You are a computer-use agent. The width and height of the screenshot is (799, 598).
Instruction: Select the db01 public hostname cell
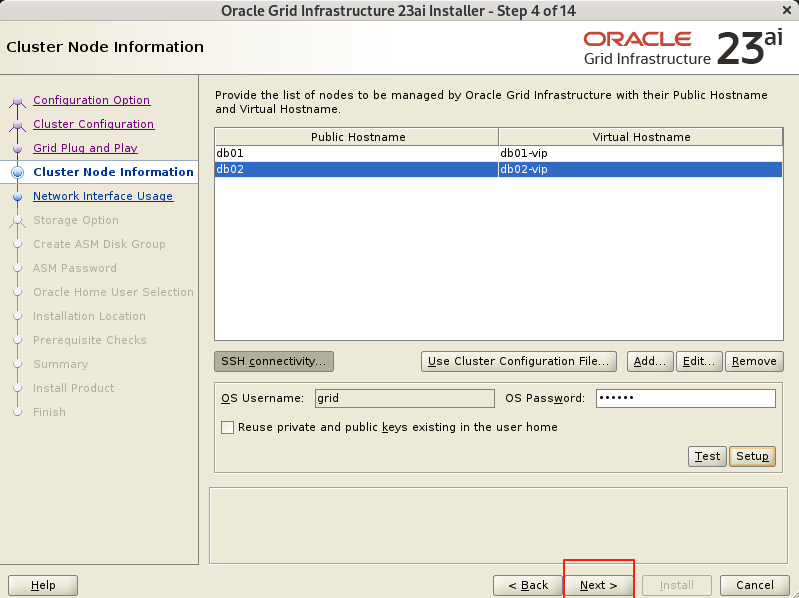(x=357, y=153)
